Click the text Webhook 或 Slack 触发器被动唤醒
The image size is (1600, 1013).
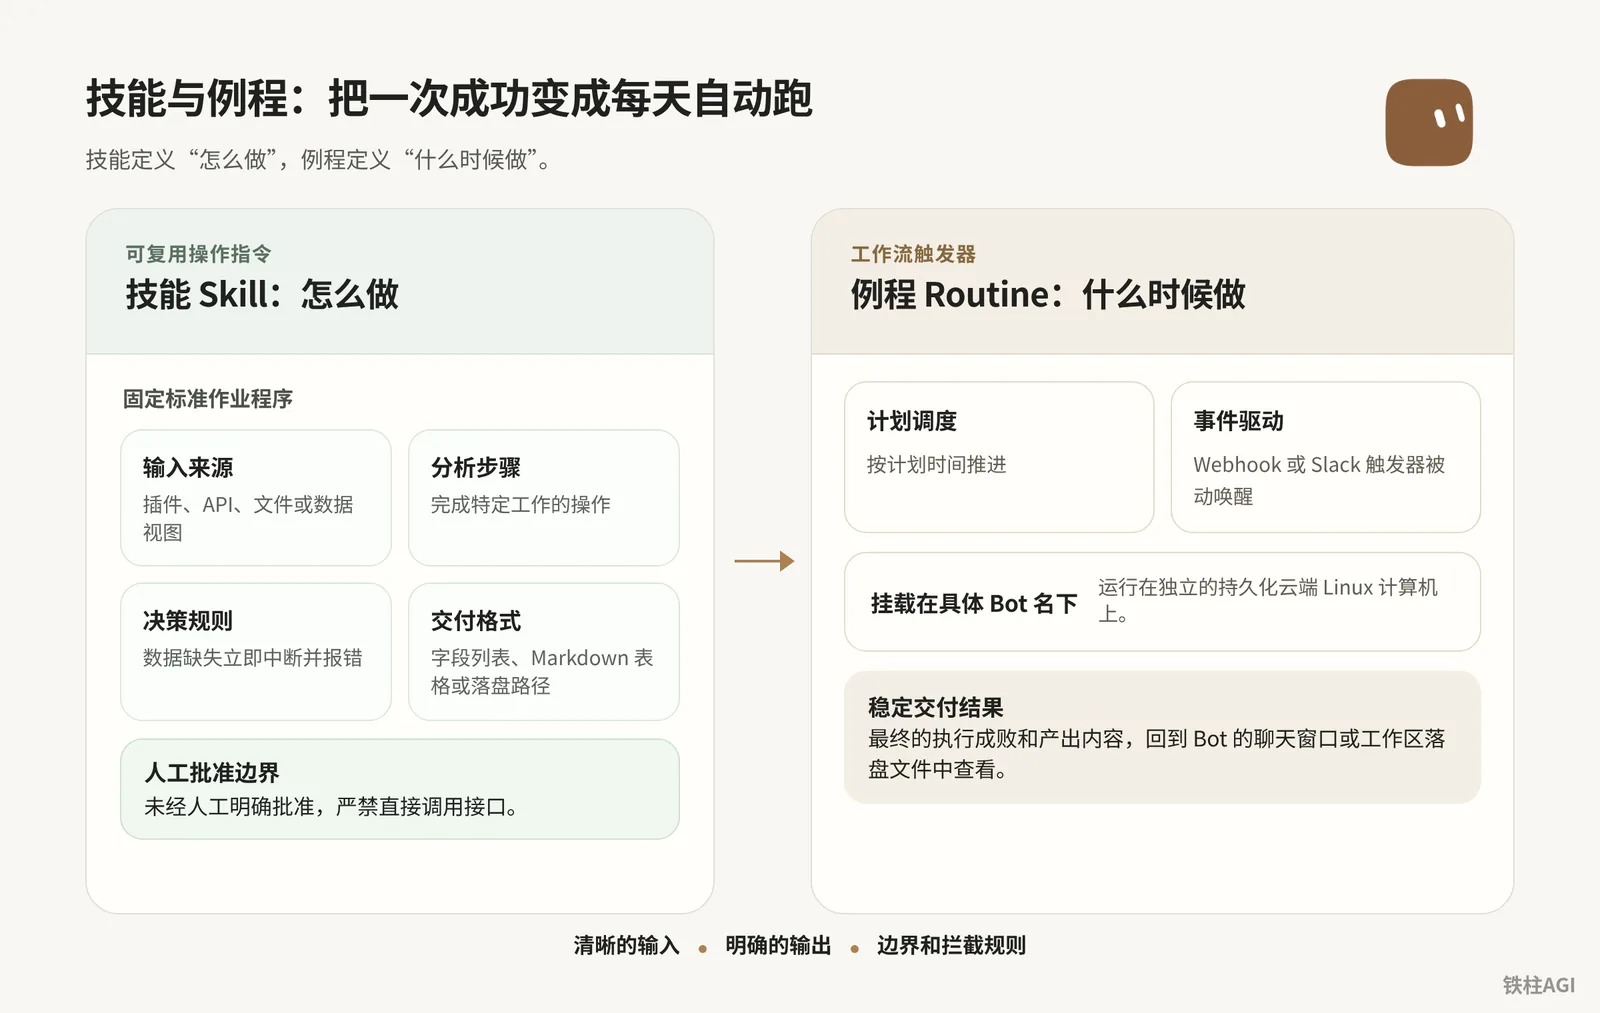coord(1319,480)
